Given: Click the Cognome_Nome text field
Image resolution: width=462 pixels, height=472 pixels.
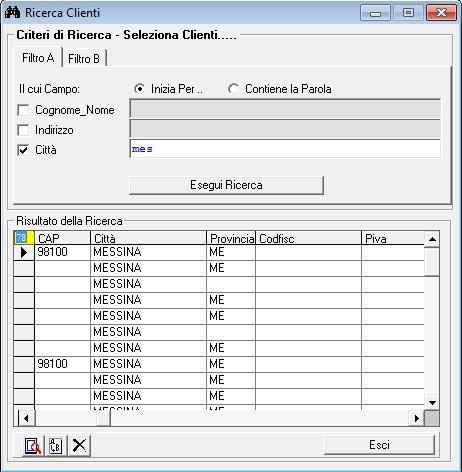Looking at the screenshot, I should tap(285, 108).
